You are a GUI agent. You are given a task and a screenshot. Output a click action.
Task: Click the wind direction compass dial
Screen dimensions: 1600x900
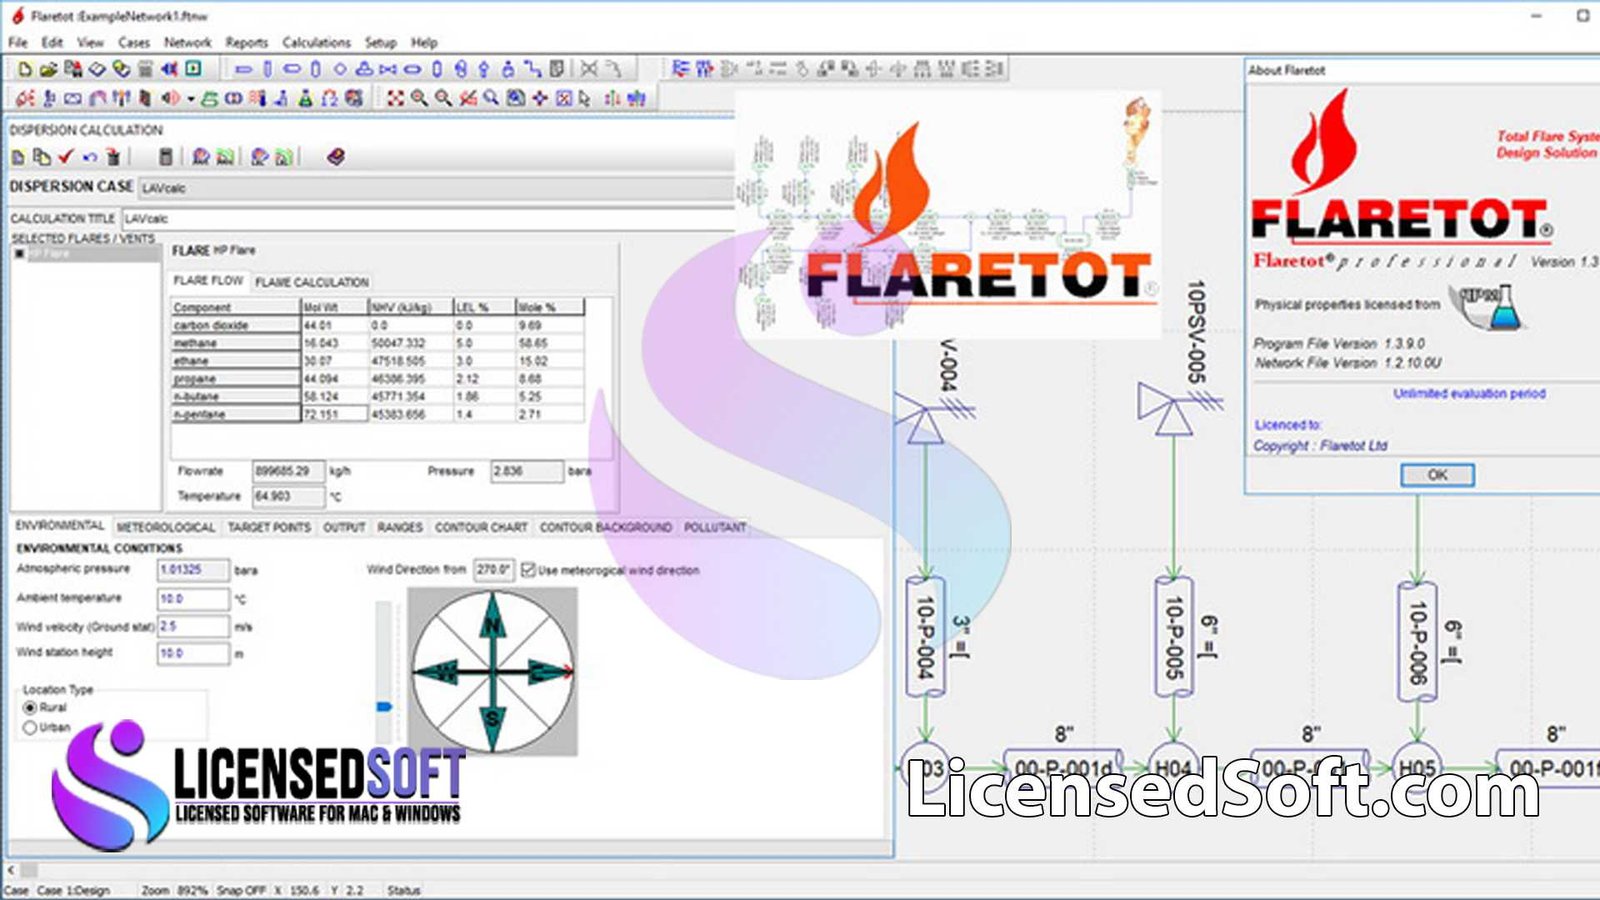[492, 671]
